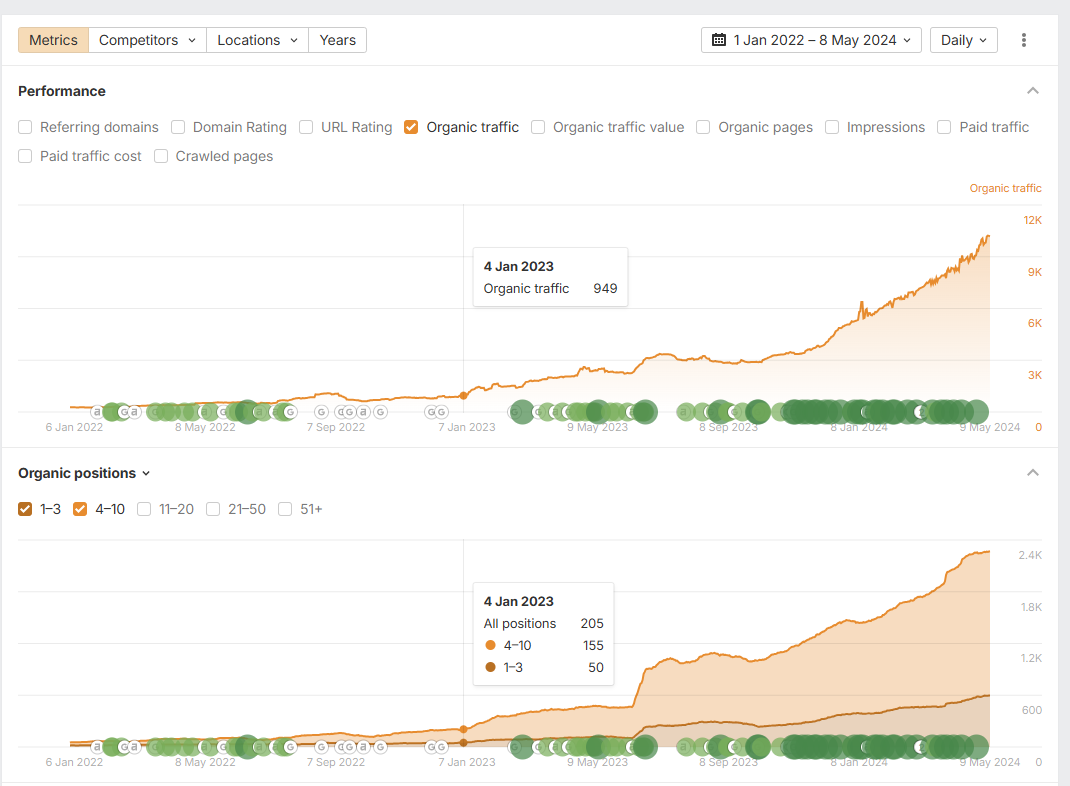
Task: Enable the Crawled pages checkbox
Action: tap(161, 156)
